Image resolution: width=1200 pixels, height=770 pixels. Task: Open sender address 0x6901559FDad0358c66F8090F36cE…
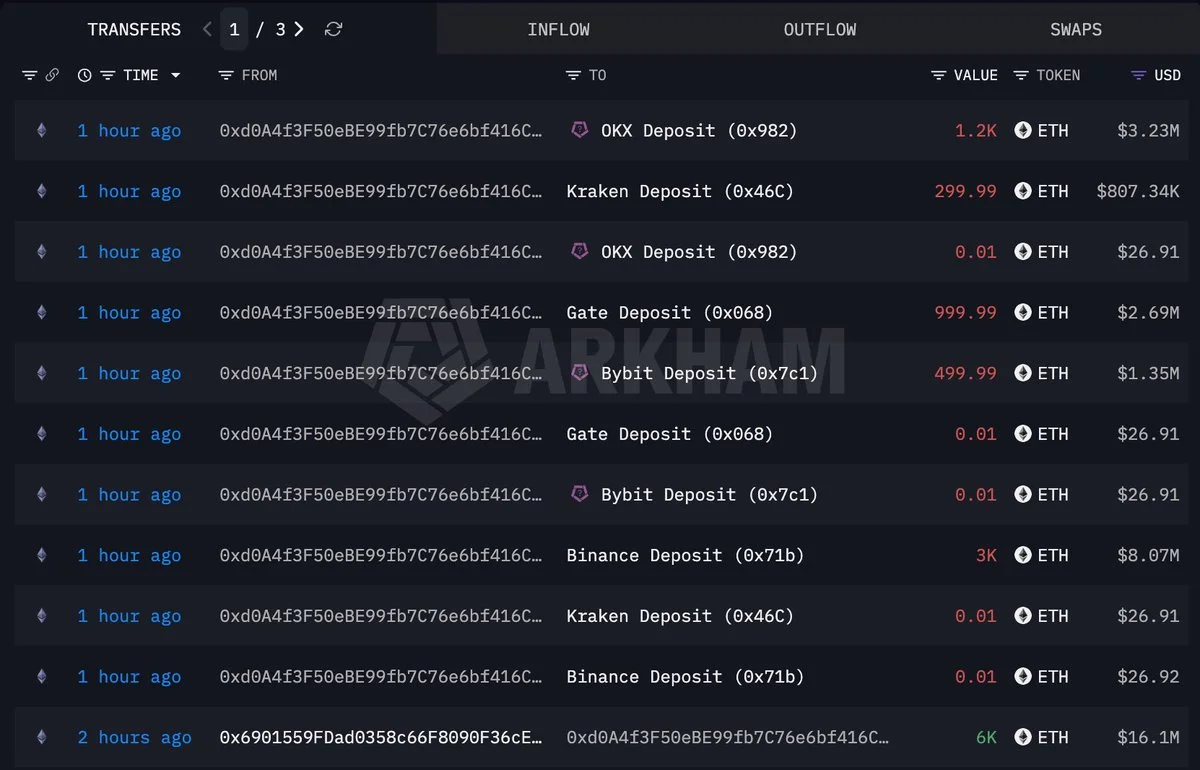pyautogui.click(x=382, y=737)
